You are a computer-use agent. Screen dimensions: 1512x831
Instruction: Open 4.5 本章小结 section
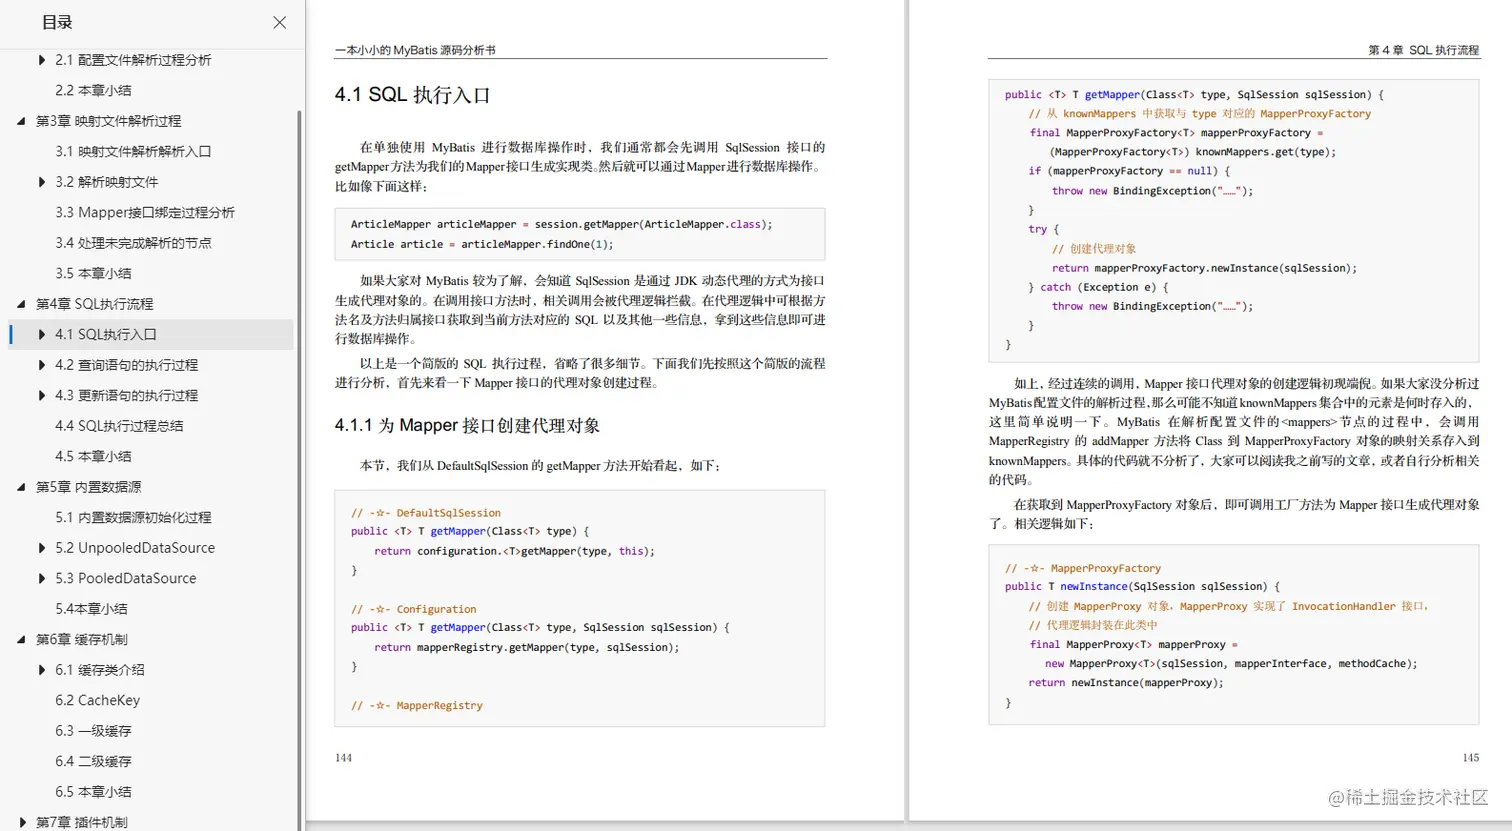93,456
